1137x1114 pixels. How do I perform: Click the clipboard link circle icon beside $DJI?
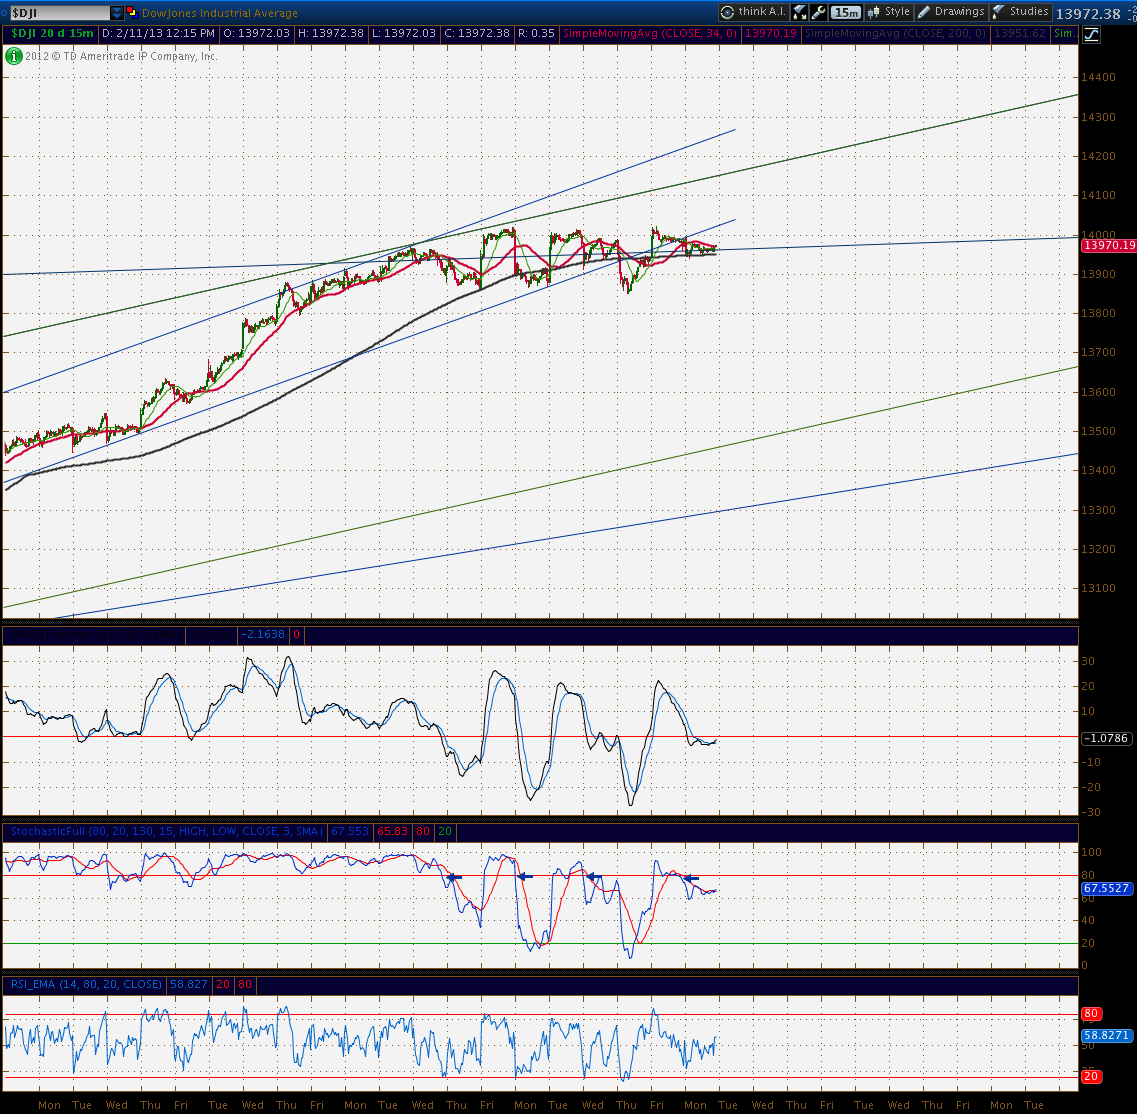(x=4, y=12)
